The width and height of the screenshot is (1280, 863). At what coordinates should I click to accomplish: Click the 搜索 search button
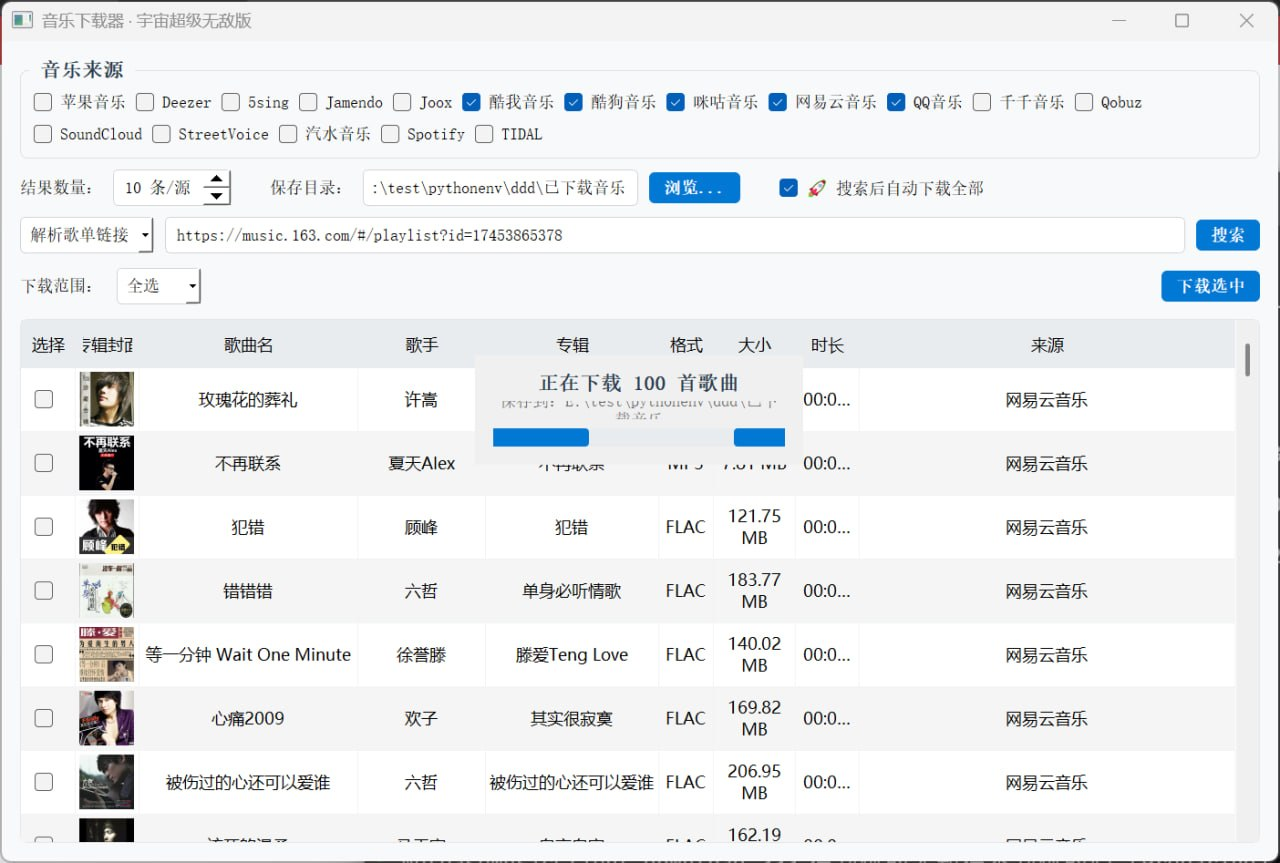coord(1227,235)
